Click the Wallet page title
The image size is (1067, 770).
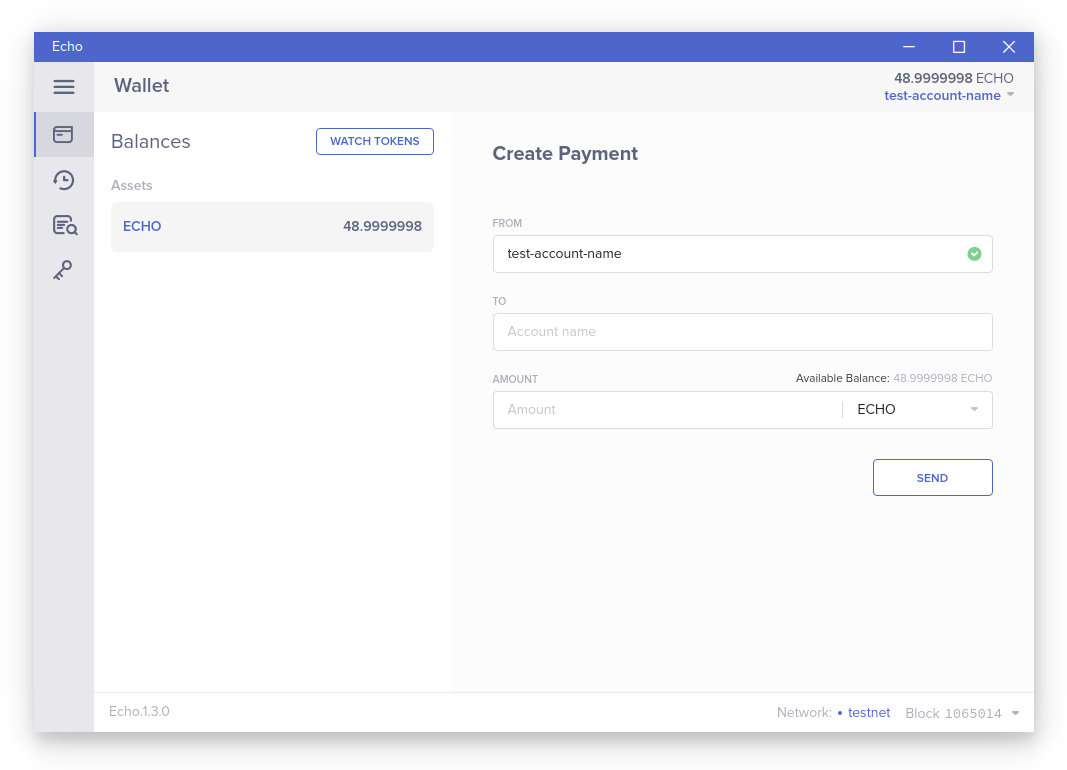tap(142, 86)
